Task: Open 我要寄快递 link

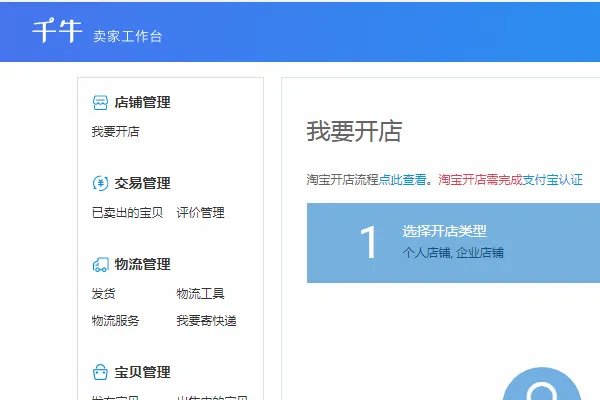Action: (206, 320)
